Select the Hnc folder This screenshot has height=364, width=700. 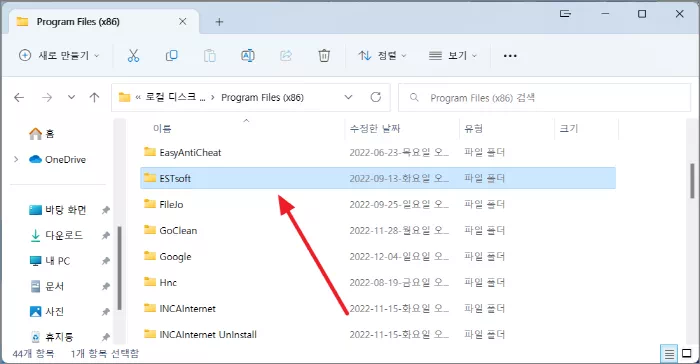[378, 282]
